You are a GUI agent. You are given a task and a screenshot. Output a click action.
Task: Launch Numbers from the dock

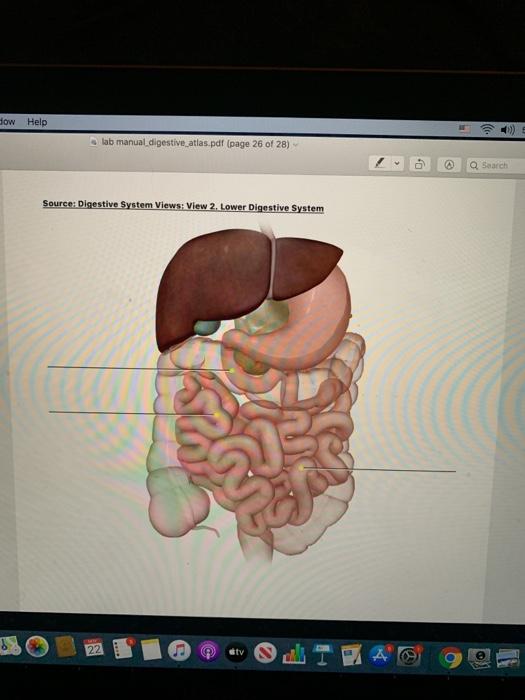pyautogui.click(x=294, y=654)
